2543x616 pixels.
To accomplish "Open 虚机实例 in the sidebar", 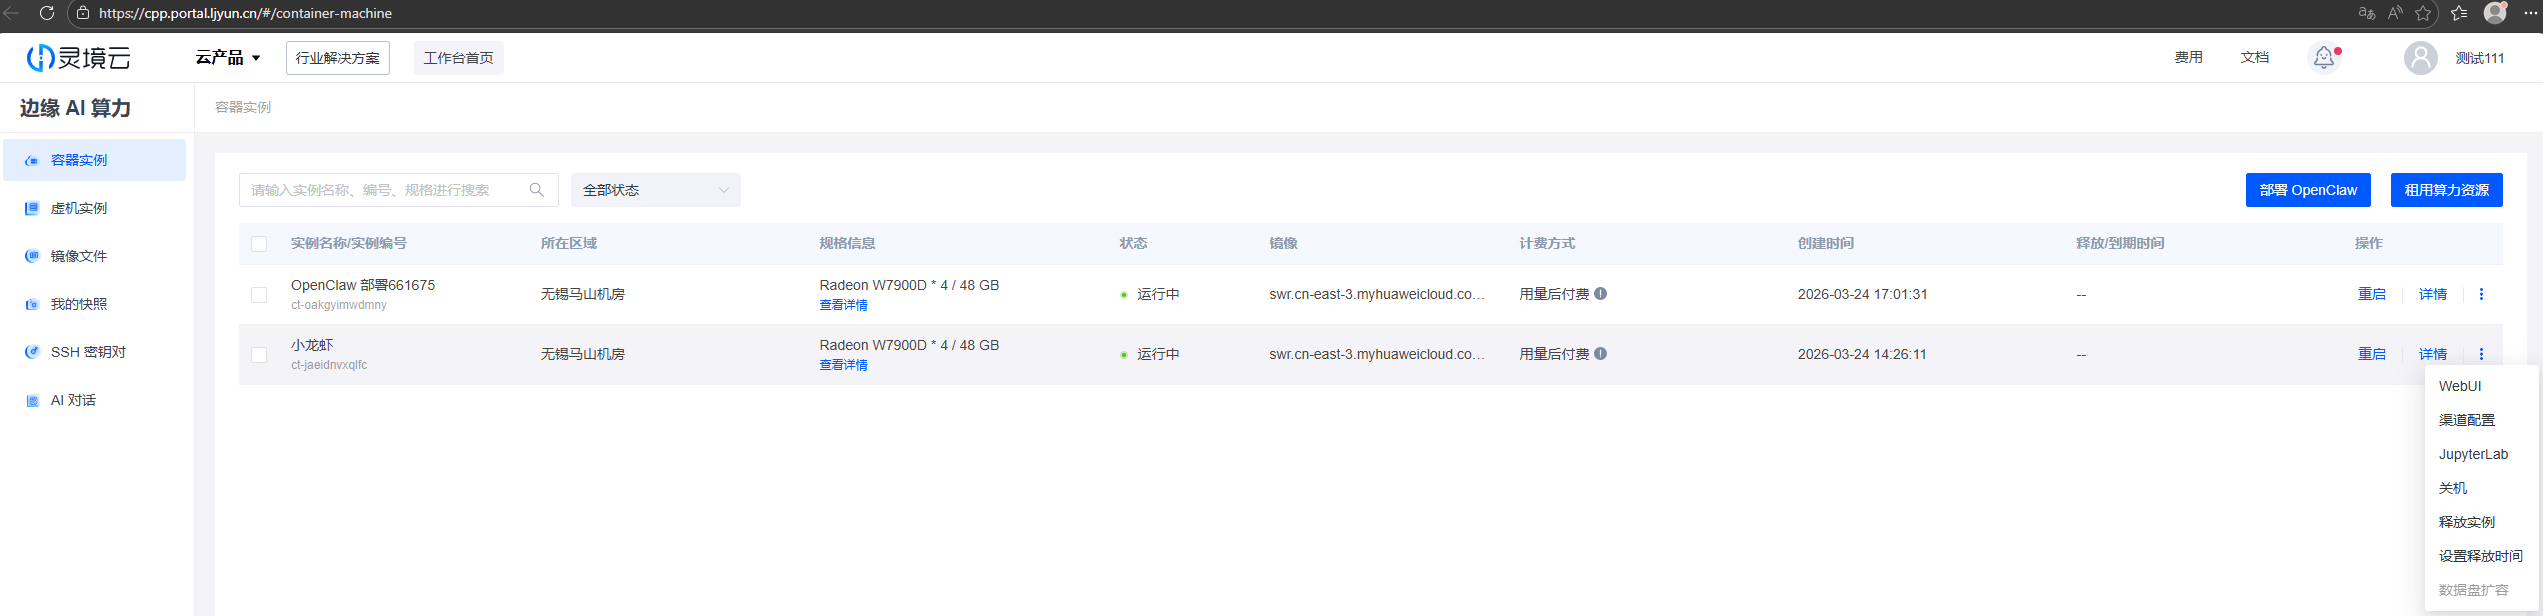I will tap(79, 208).
